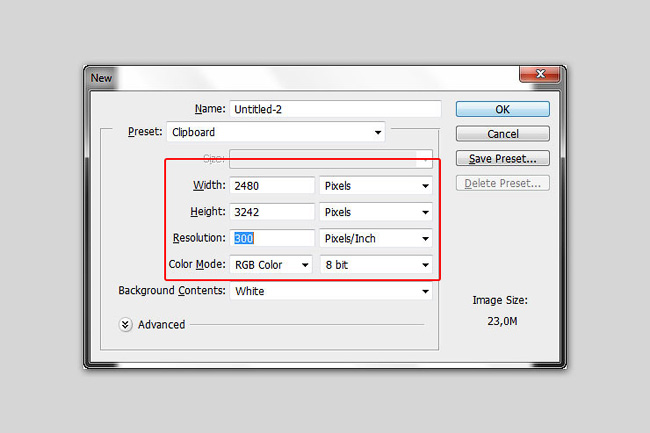Click the New title in the title bar
650x433 pixels.
pos(101,78)
